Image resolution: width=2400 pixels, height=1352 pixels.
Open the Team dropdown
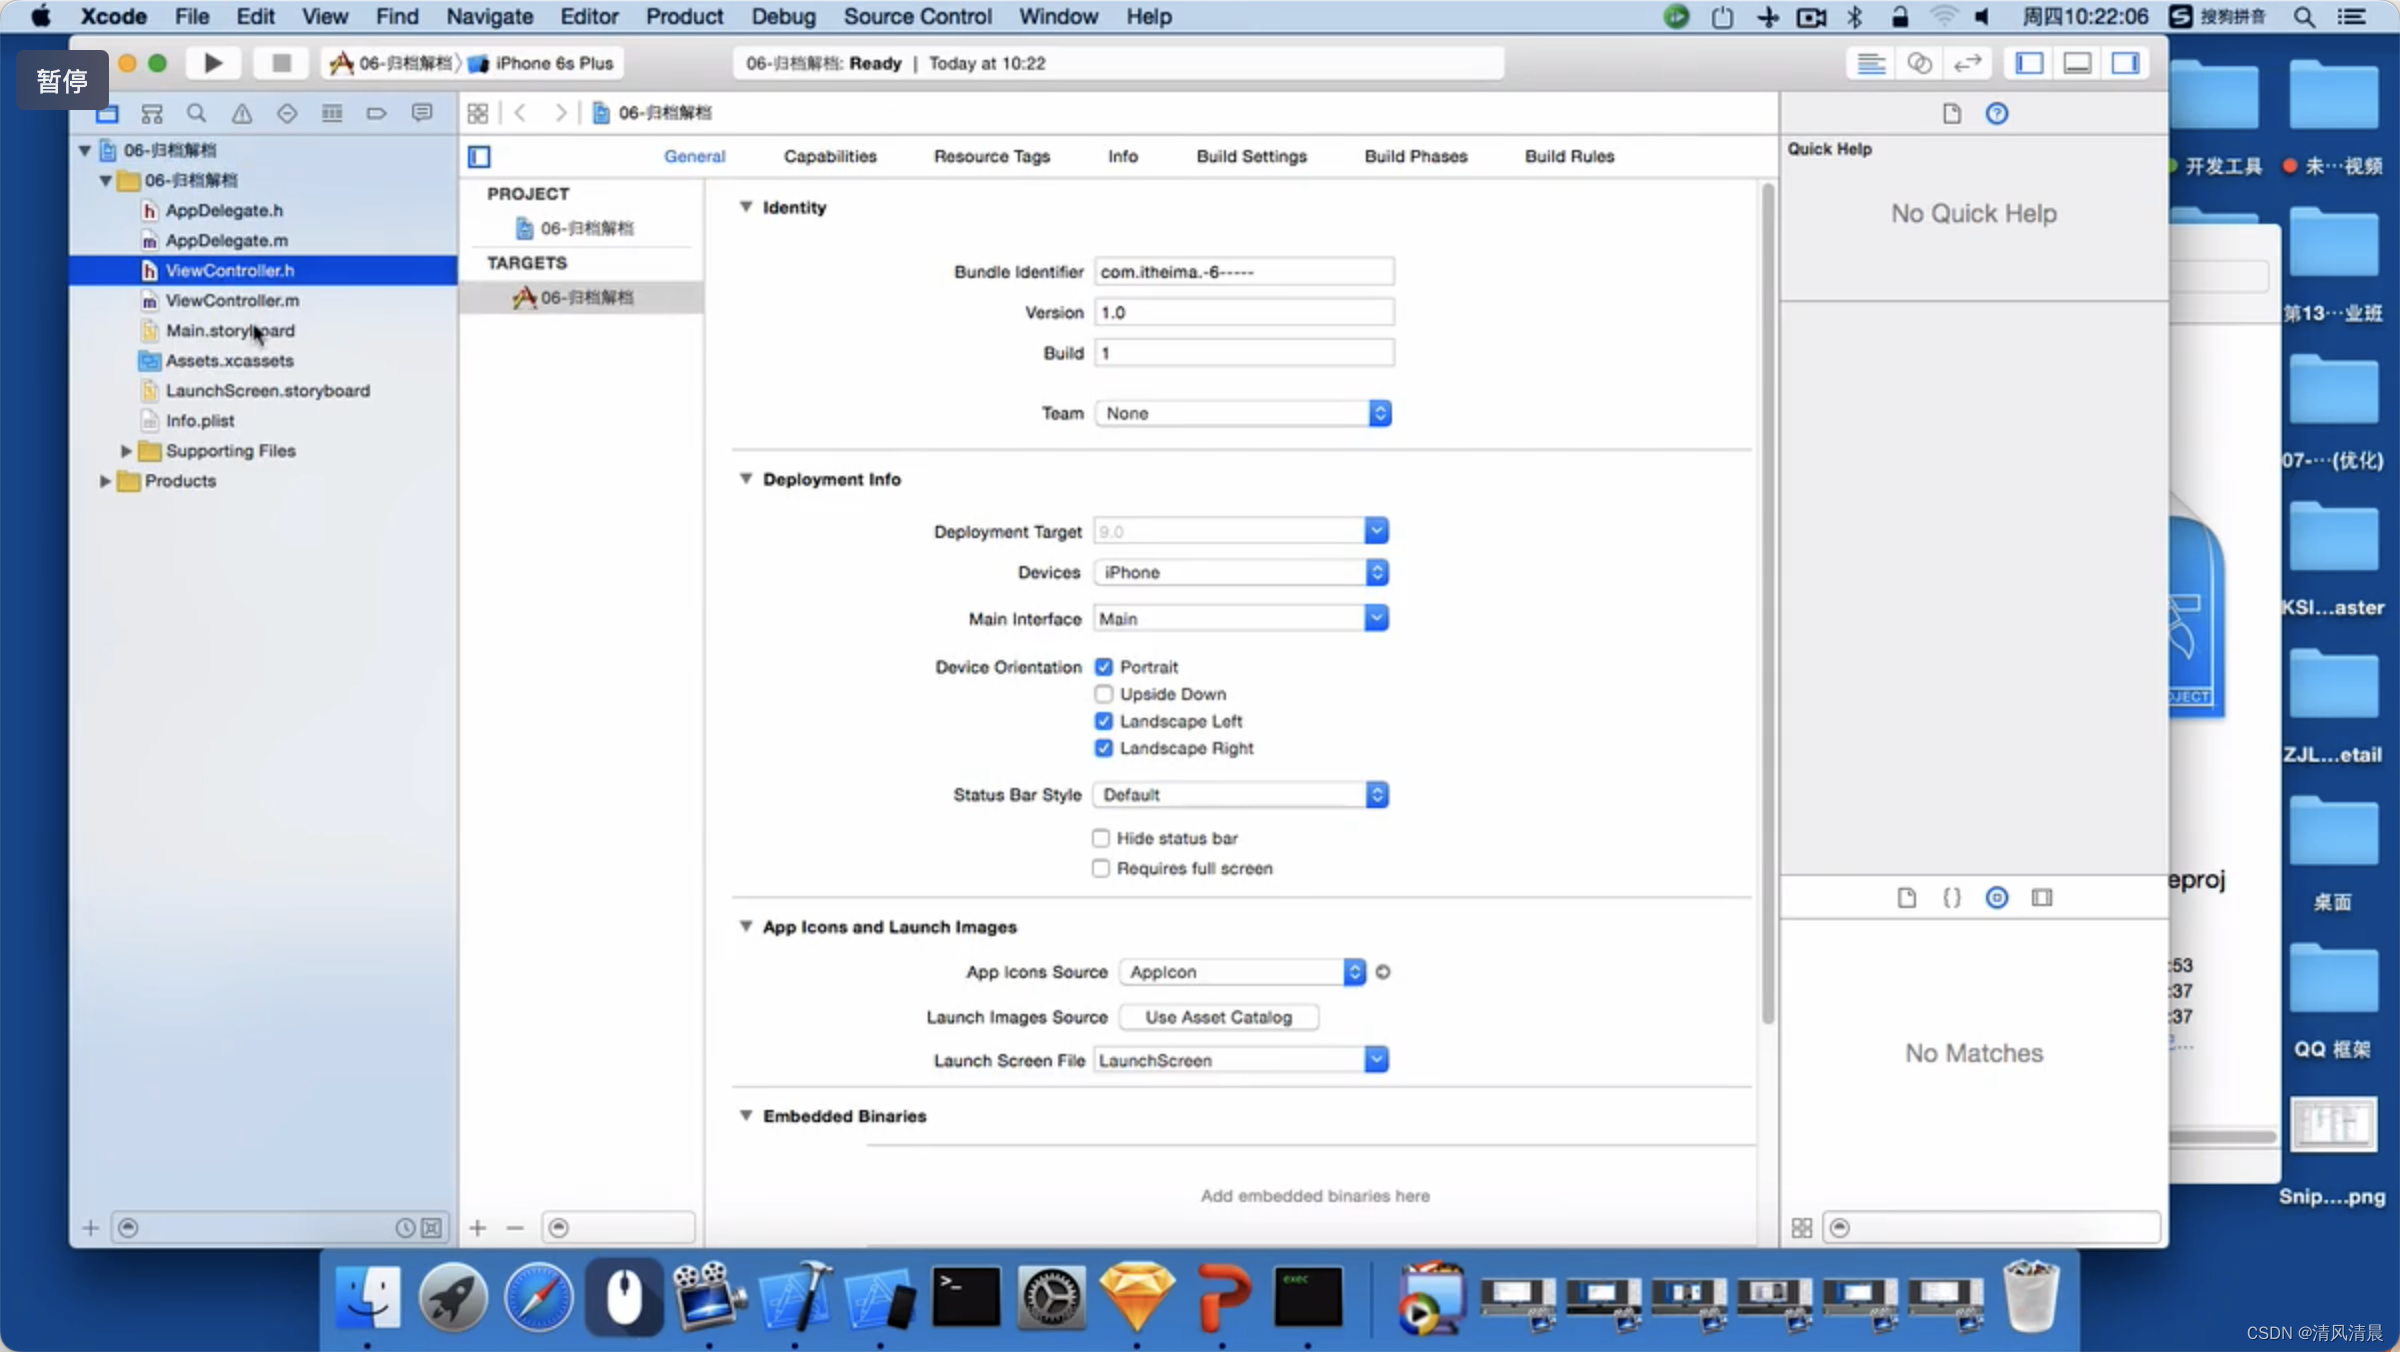click(1243, 413)
